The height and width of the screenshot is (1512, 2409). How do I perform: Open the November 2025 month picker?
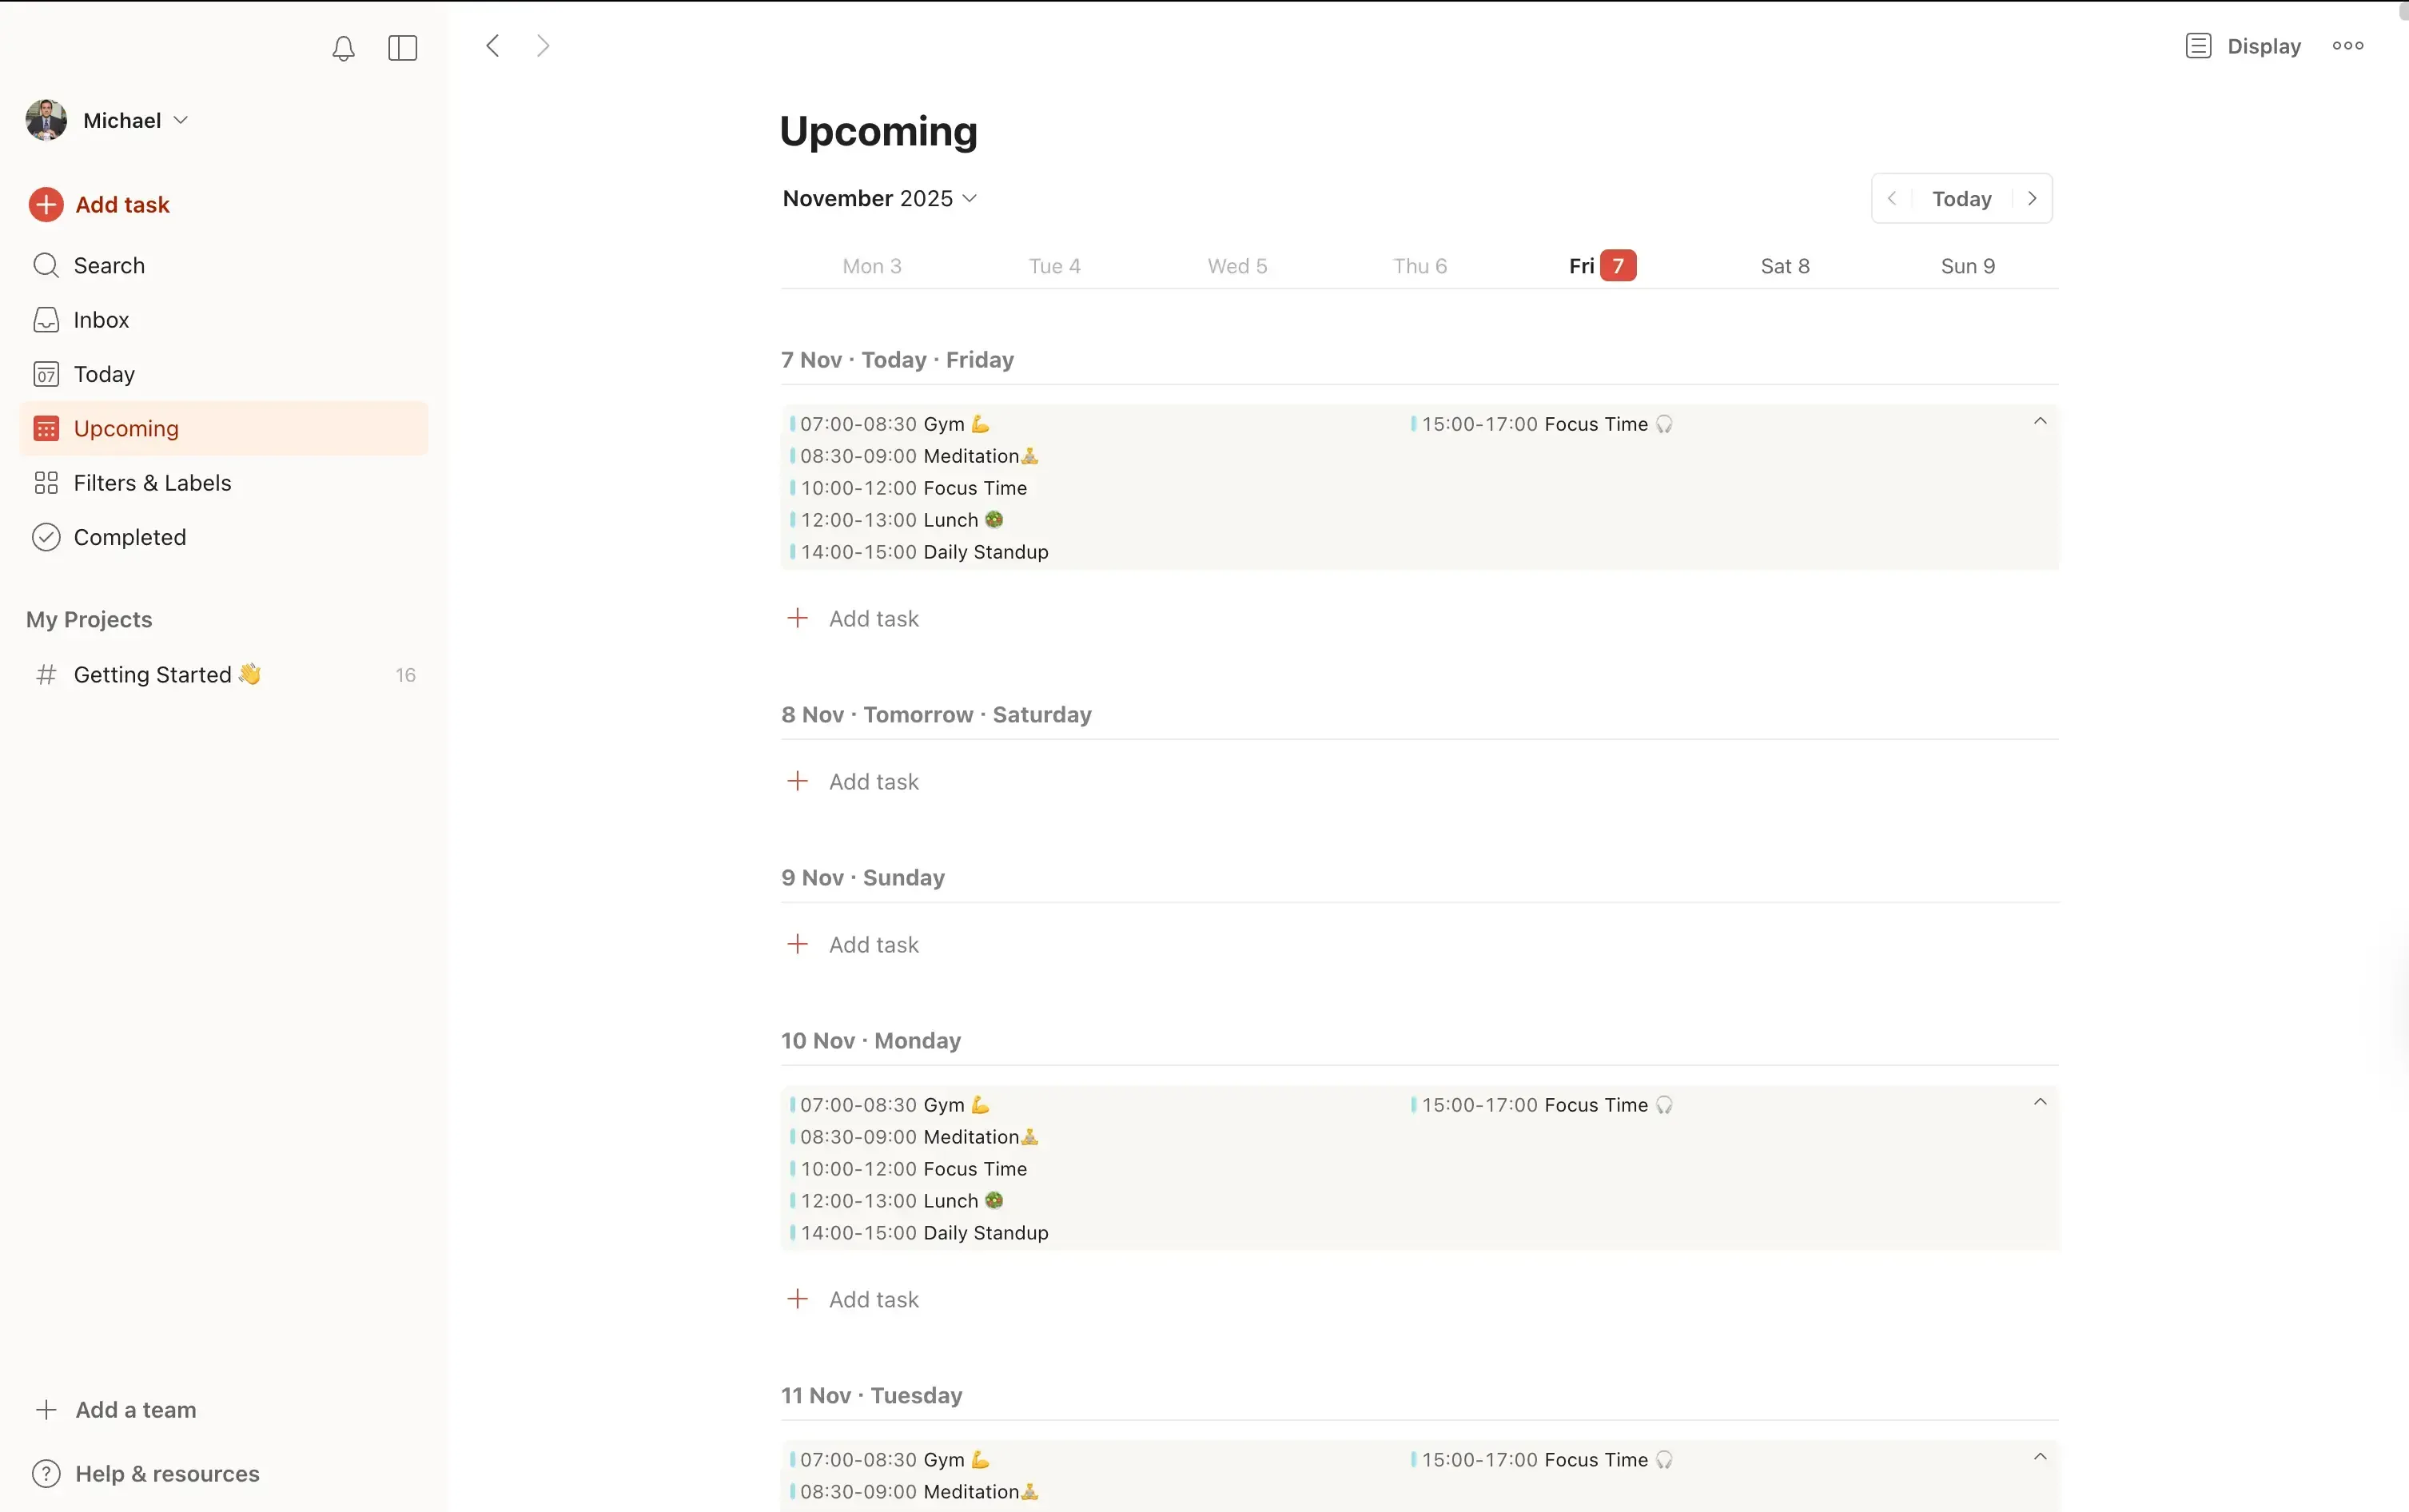pos(878,198)
